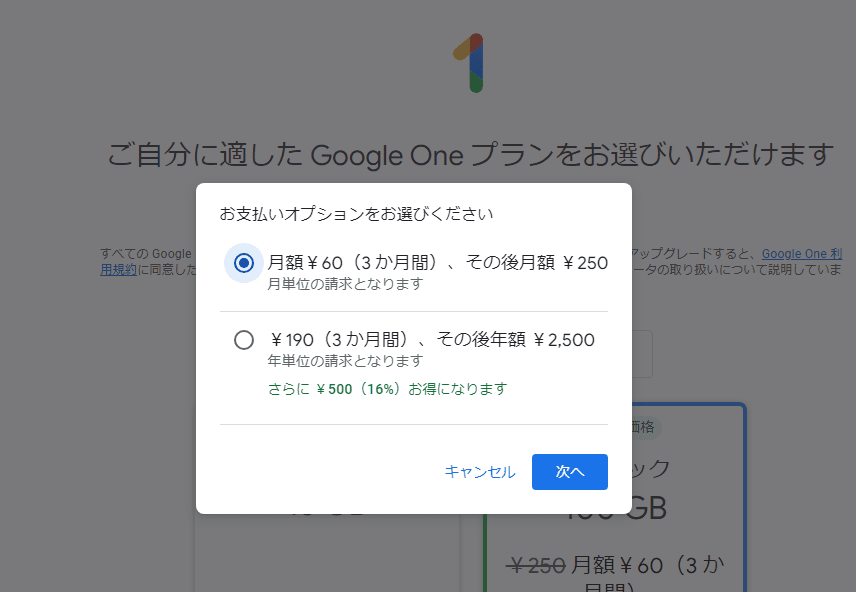Click the Google One プラン page heading
This screenshot has height=592, width=856.
click(471, 155)
